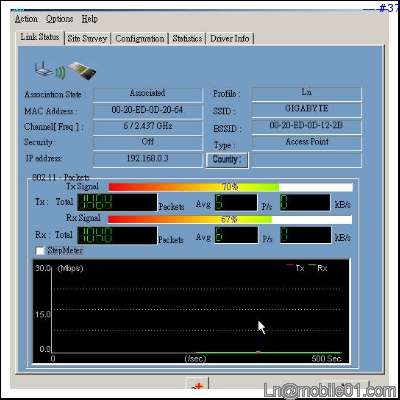Enable the StepMeter checkbox

click(40, 251)
